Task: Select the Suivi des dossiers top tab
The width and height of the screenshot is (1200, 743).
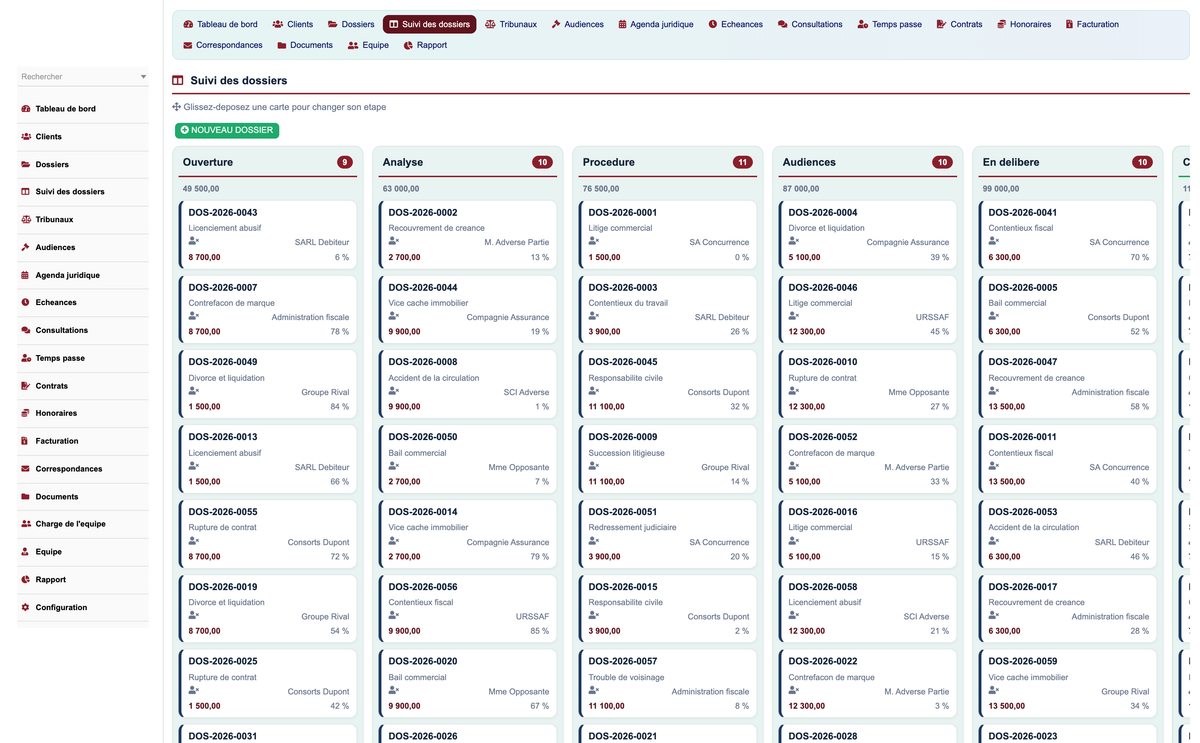Action: click(x=429, y=24)
